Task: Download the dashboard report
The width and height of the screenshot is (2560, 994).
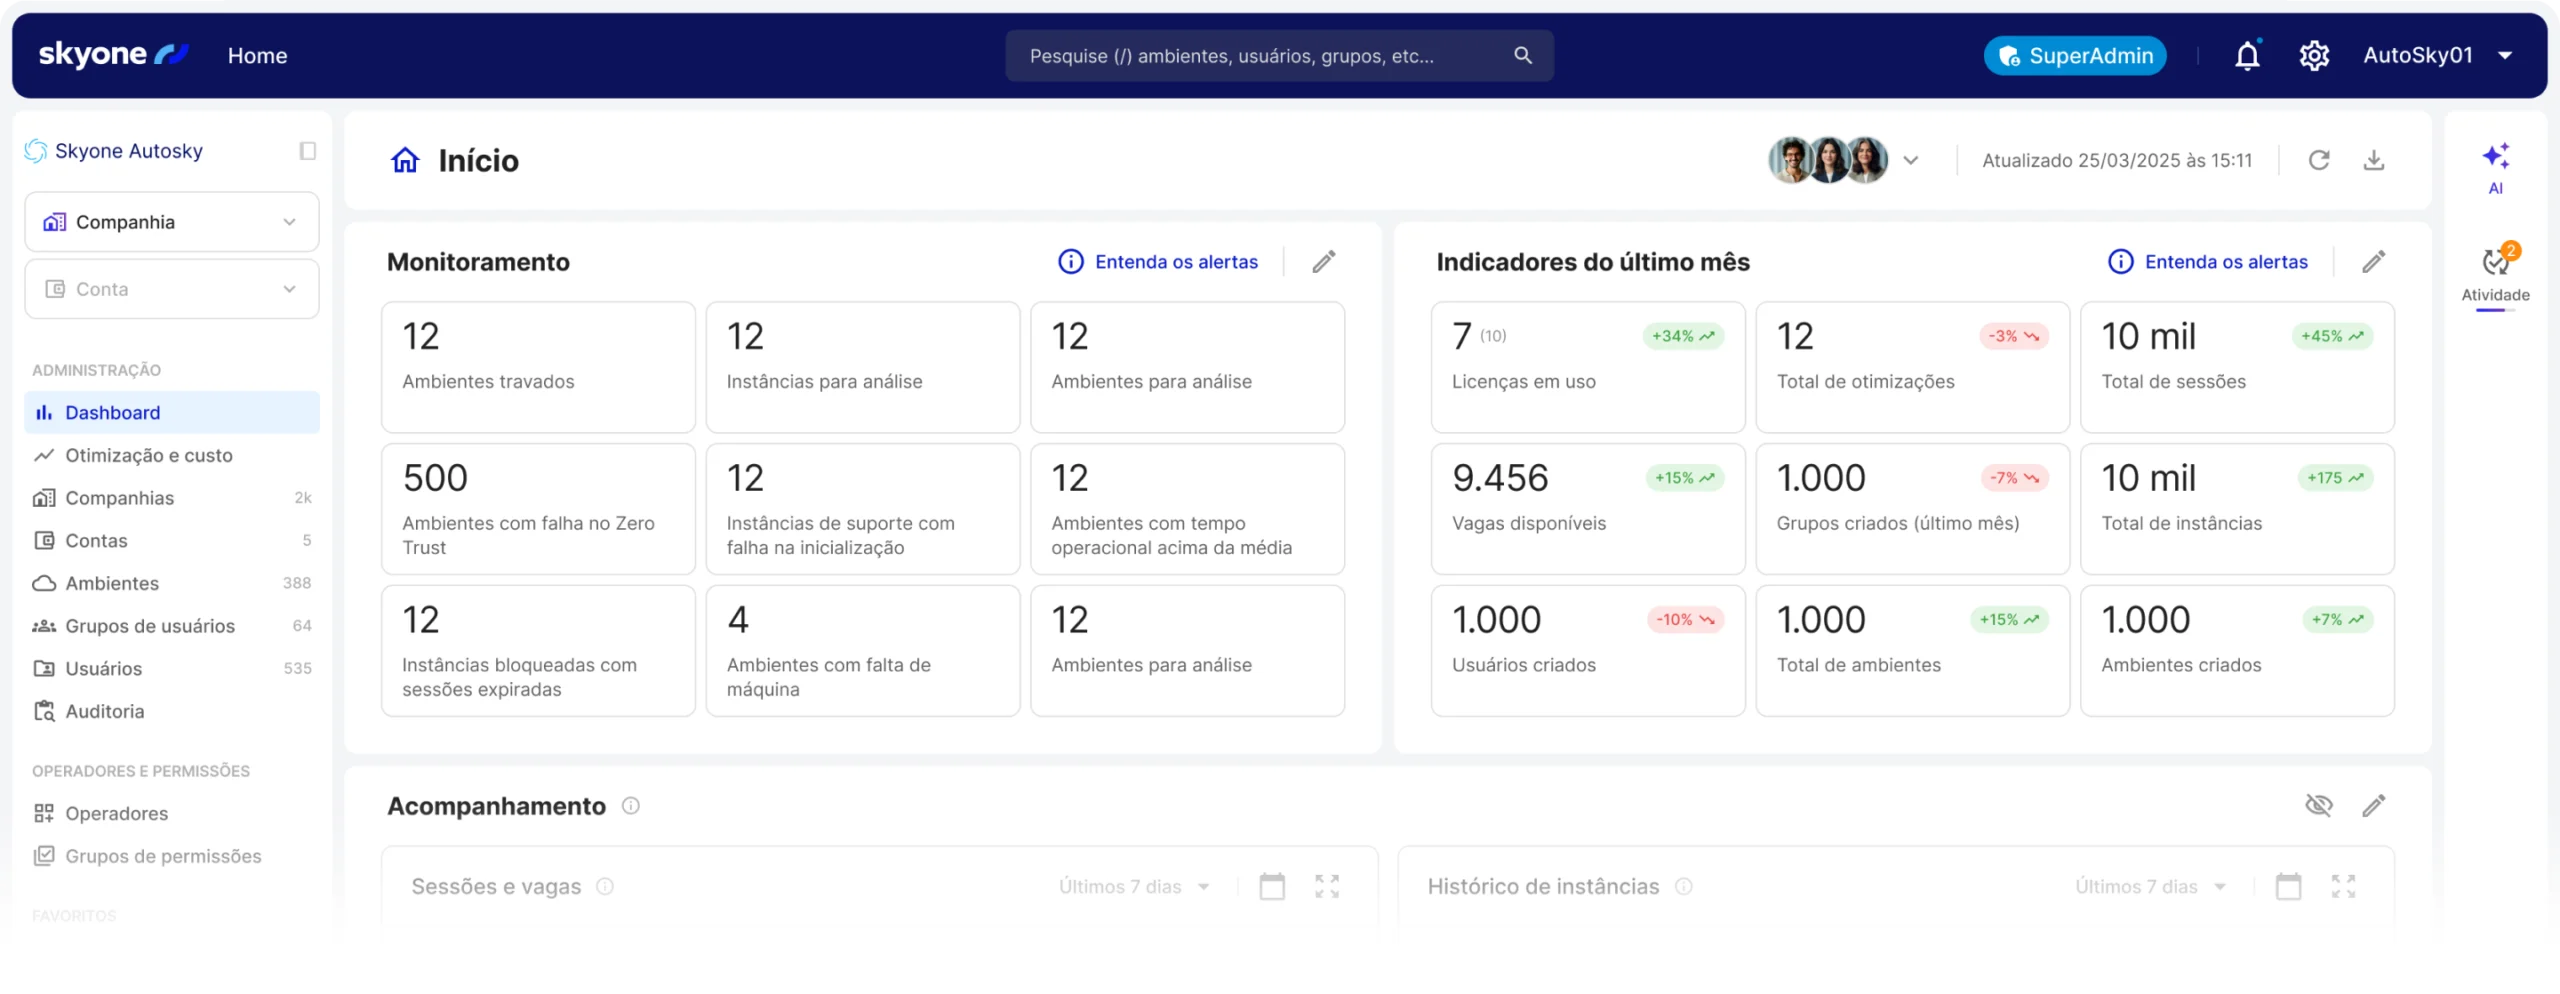Action: pos(2373,160)
